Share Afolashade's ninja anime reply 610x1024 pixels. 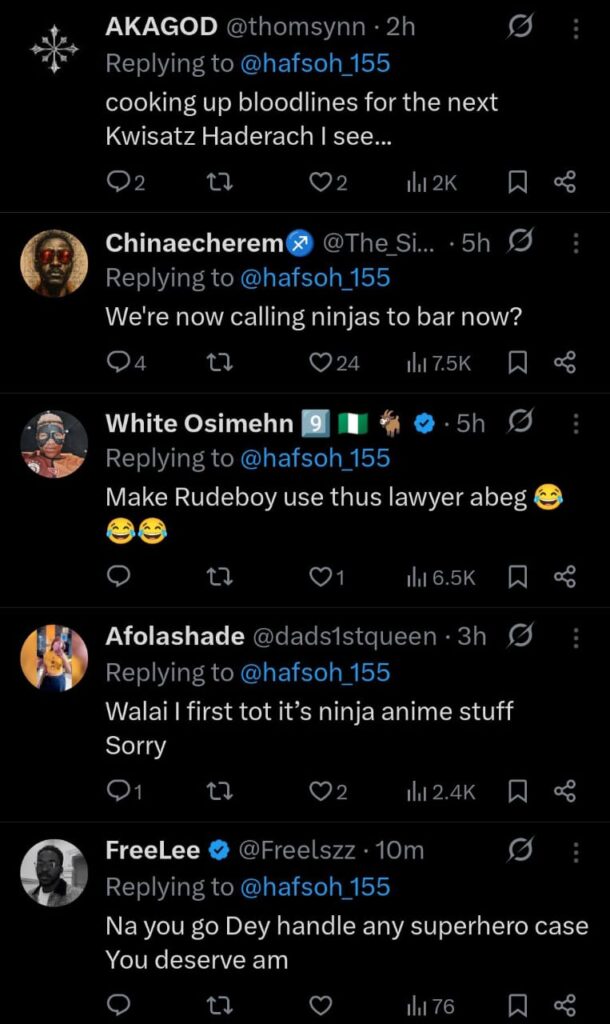pos(564,792)
